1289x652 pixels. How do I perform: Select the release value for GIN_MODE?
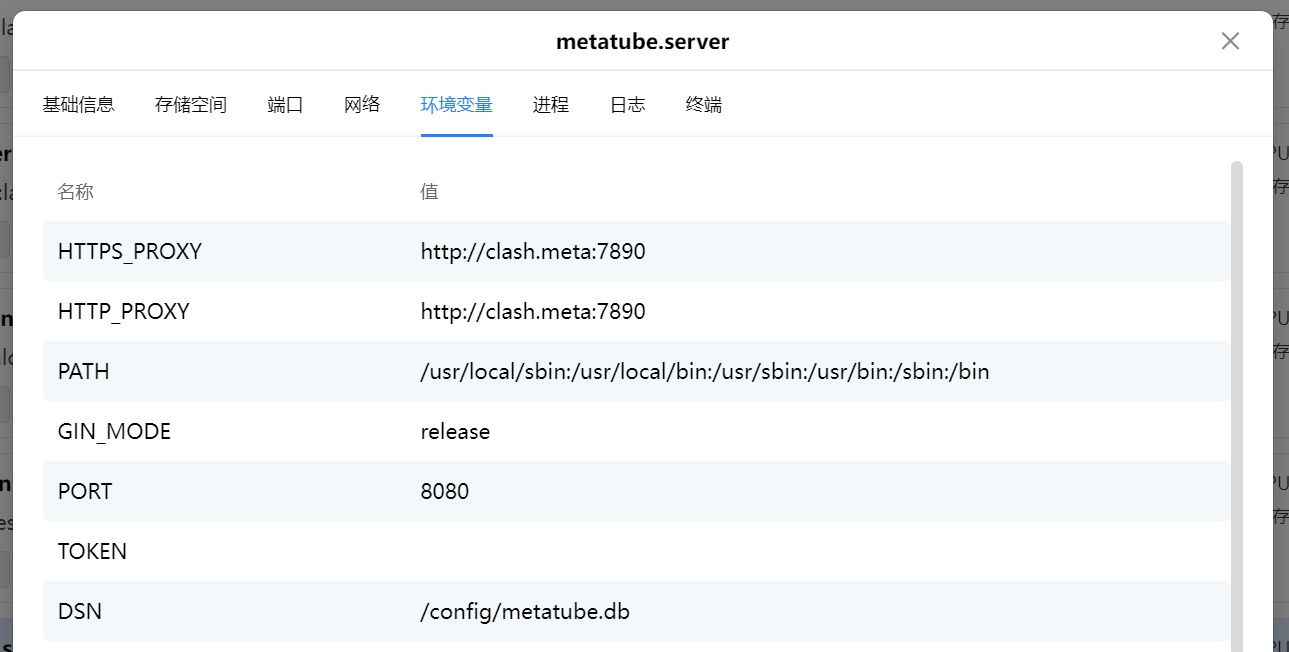[x=455, y=432]
